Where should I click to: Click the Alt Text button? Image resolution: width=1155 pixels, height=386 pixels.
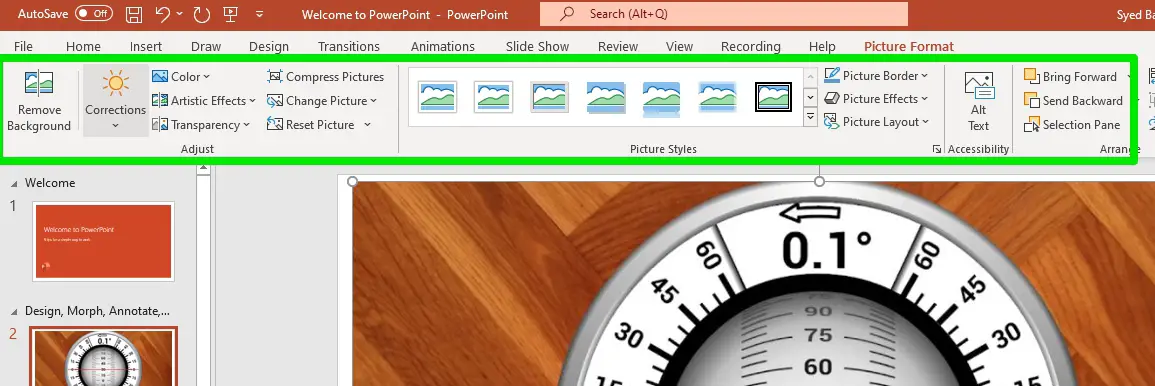[x=979, y=102]
